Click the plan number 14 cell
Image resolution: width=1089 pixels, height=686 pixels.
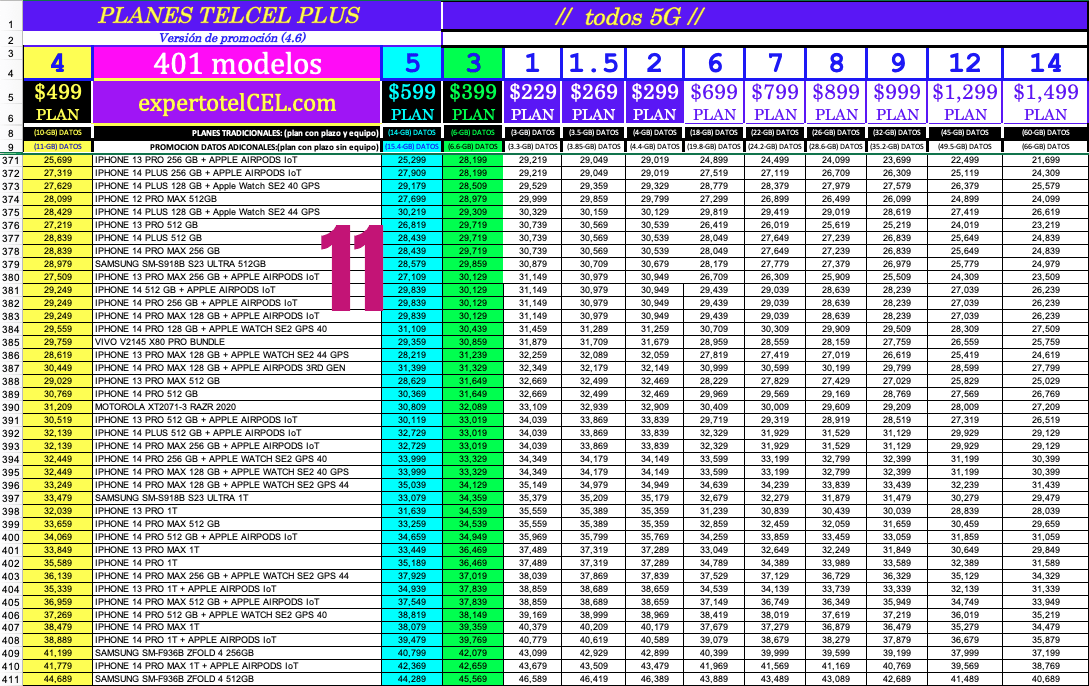coord(1045,63)
